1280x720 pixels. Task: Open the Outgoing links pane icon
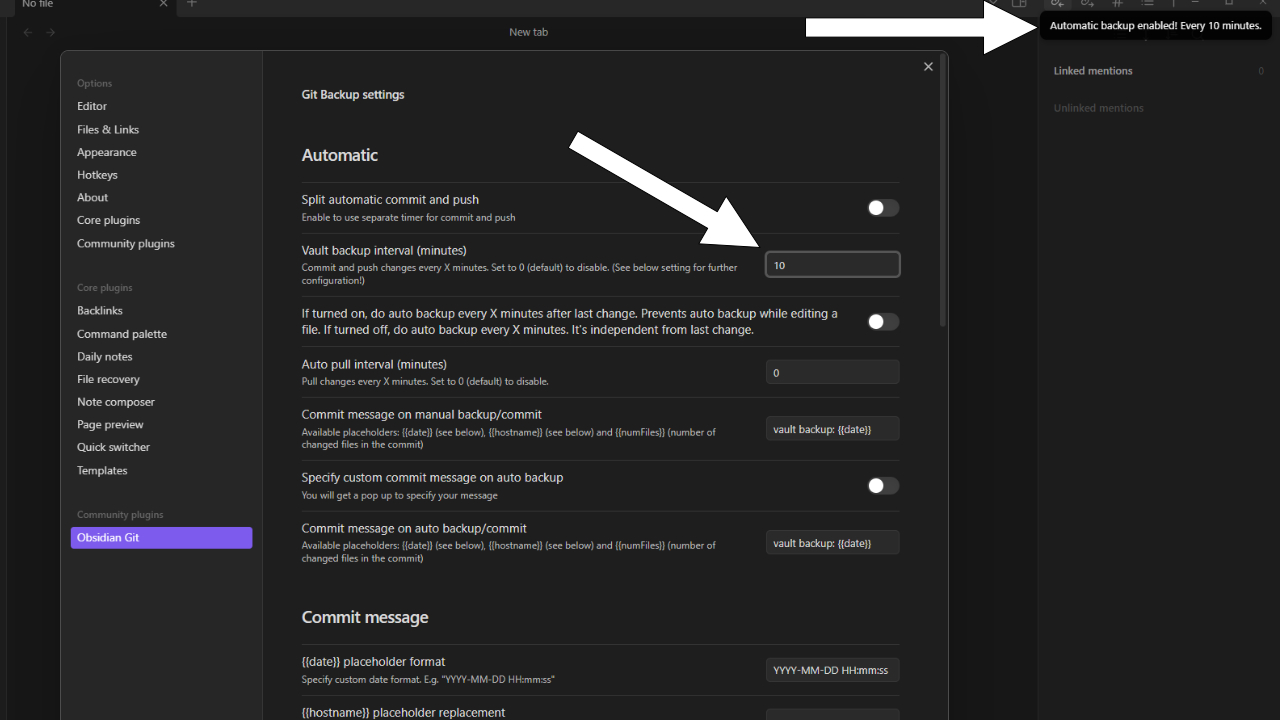pyautogui.click(x=1088, y=4)
